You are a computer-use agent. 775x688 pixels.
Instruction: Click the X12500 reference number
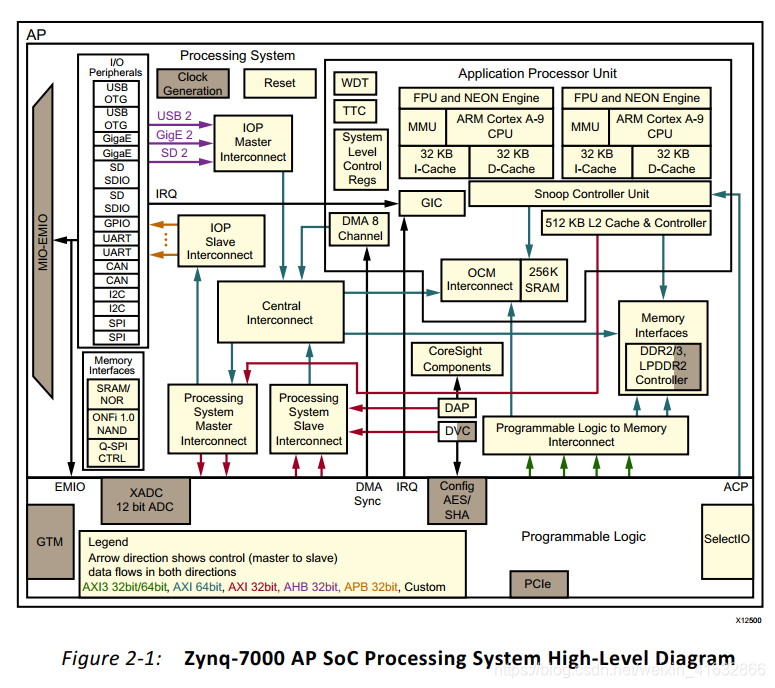point(748,621)
